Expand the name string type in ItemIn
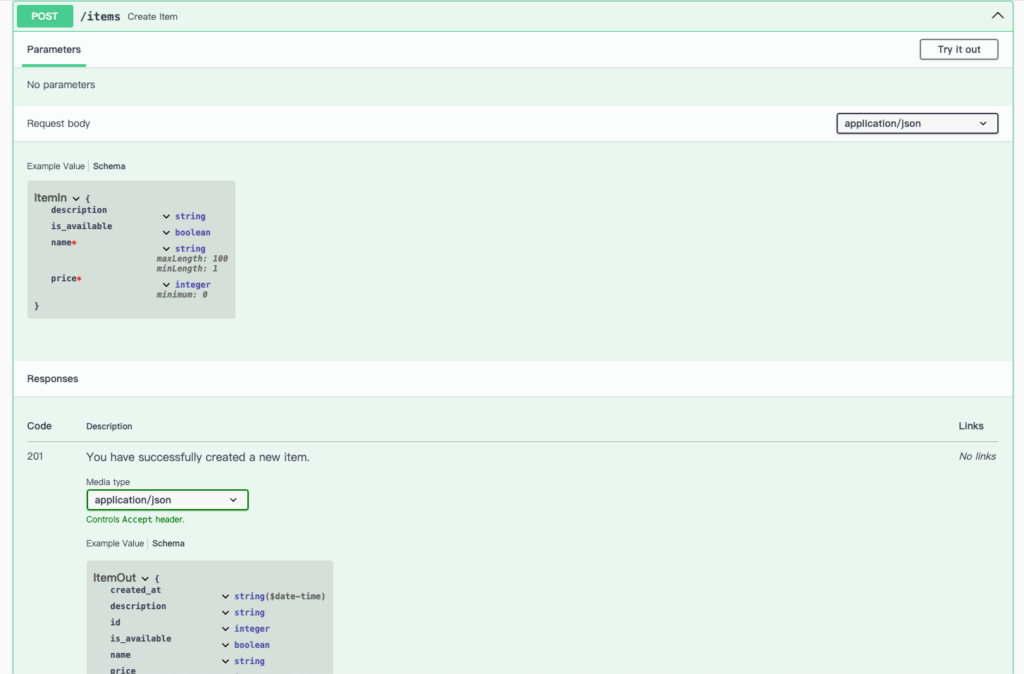 click(168, 248)
